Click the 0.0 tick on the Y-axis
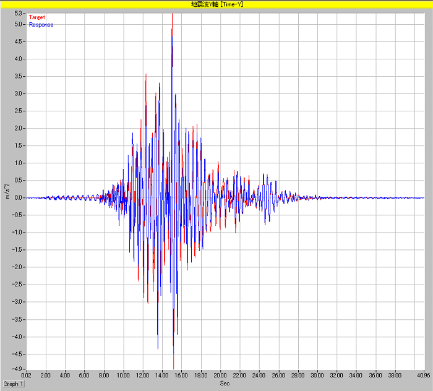The width and height of the screenshot is (433, 391). point(19,198)
